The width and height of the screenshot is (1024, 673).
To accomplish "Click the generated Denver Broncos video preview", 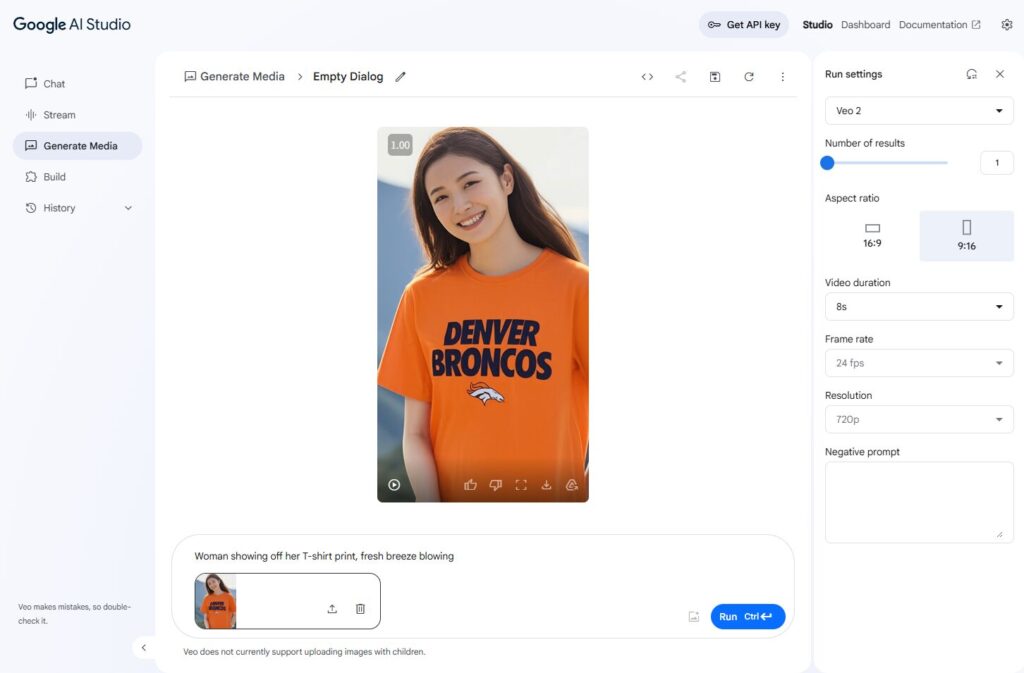I will [483, 314].
